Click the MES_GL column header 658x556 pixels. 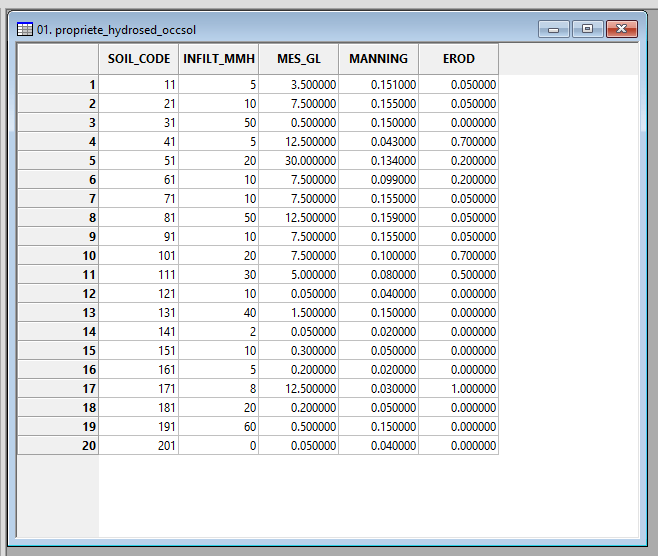coord(298,59)
